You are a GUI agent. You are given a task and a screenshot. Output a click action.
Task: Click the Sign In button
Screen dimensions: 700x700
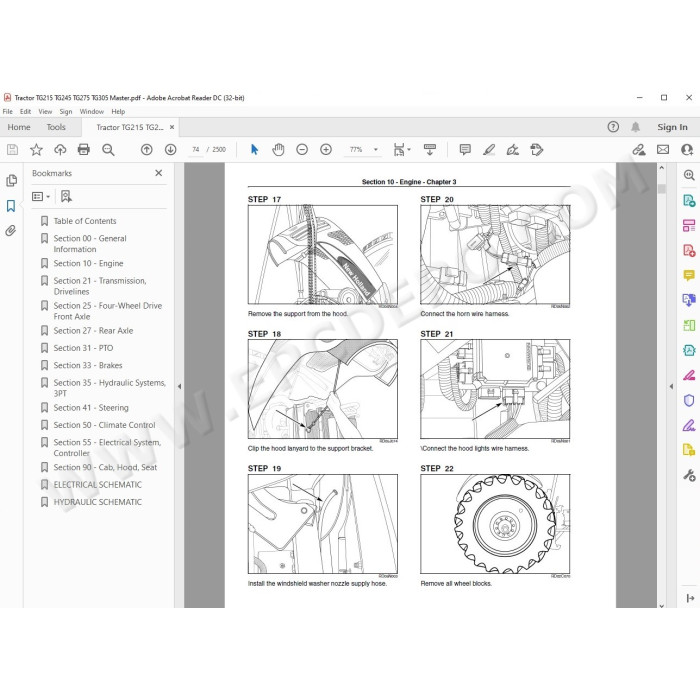click(672, 127)
